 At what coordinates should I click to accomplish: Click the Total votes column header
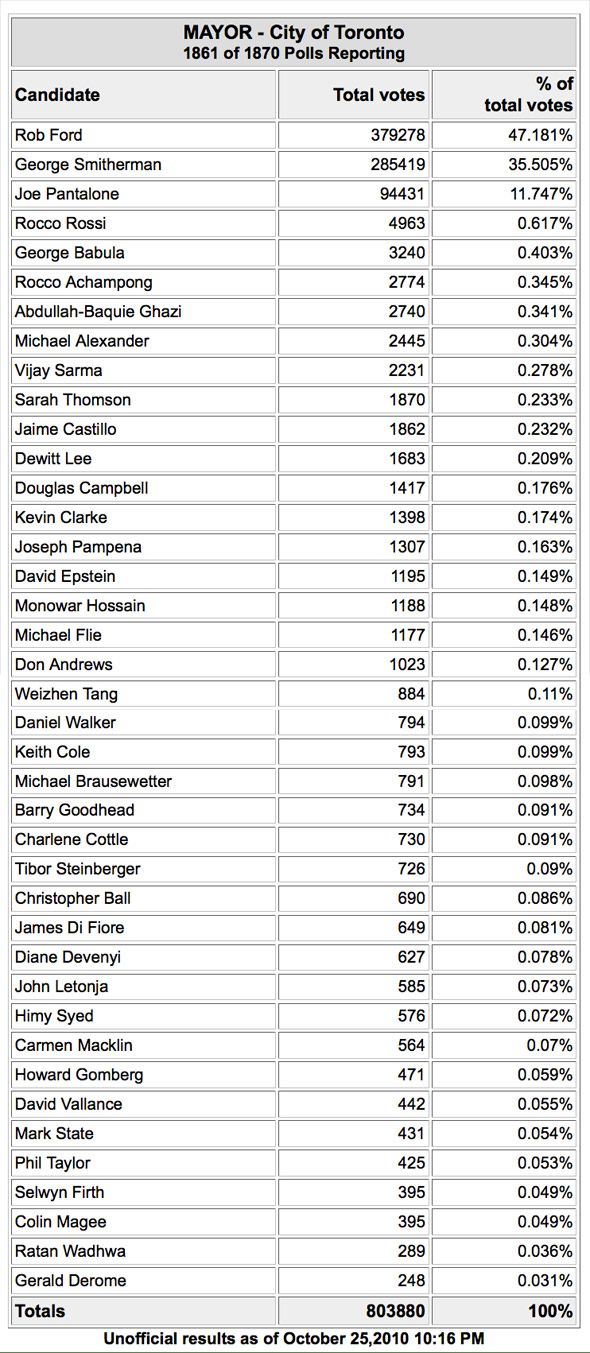[x=354, y=95]
